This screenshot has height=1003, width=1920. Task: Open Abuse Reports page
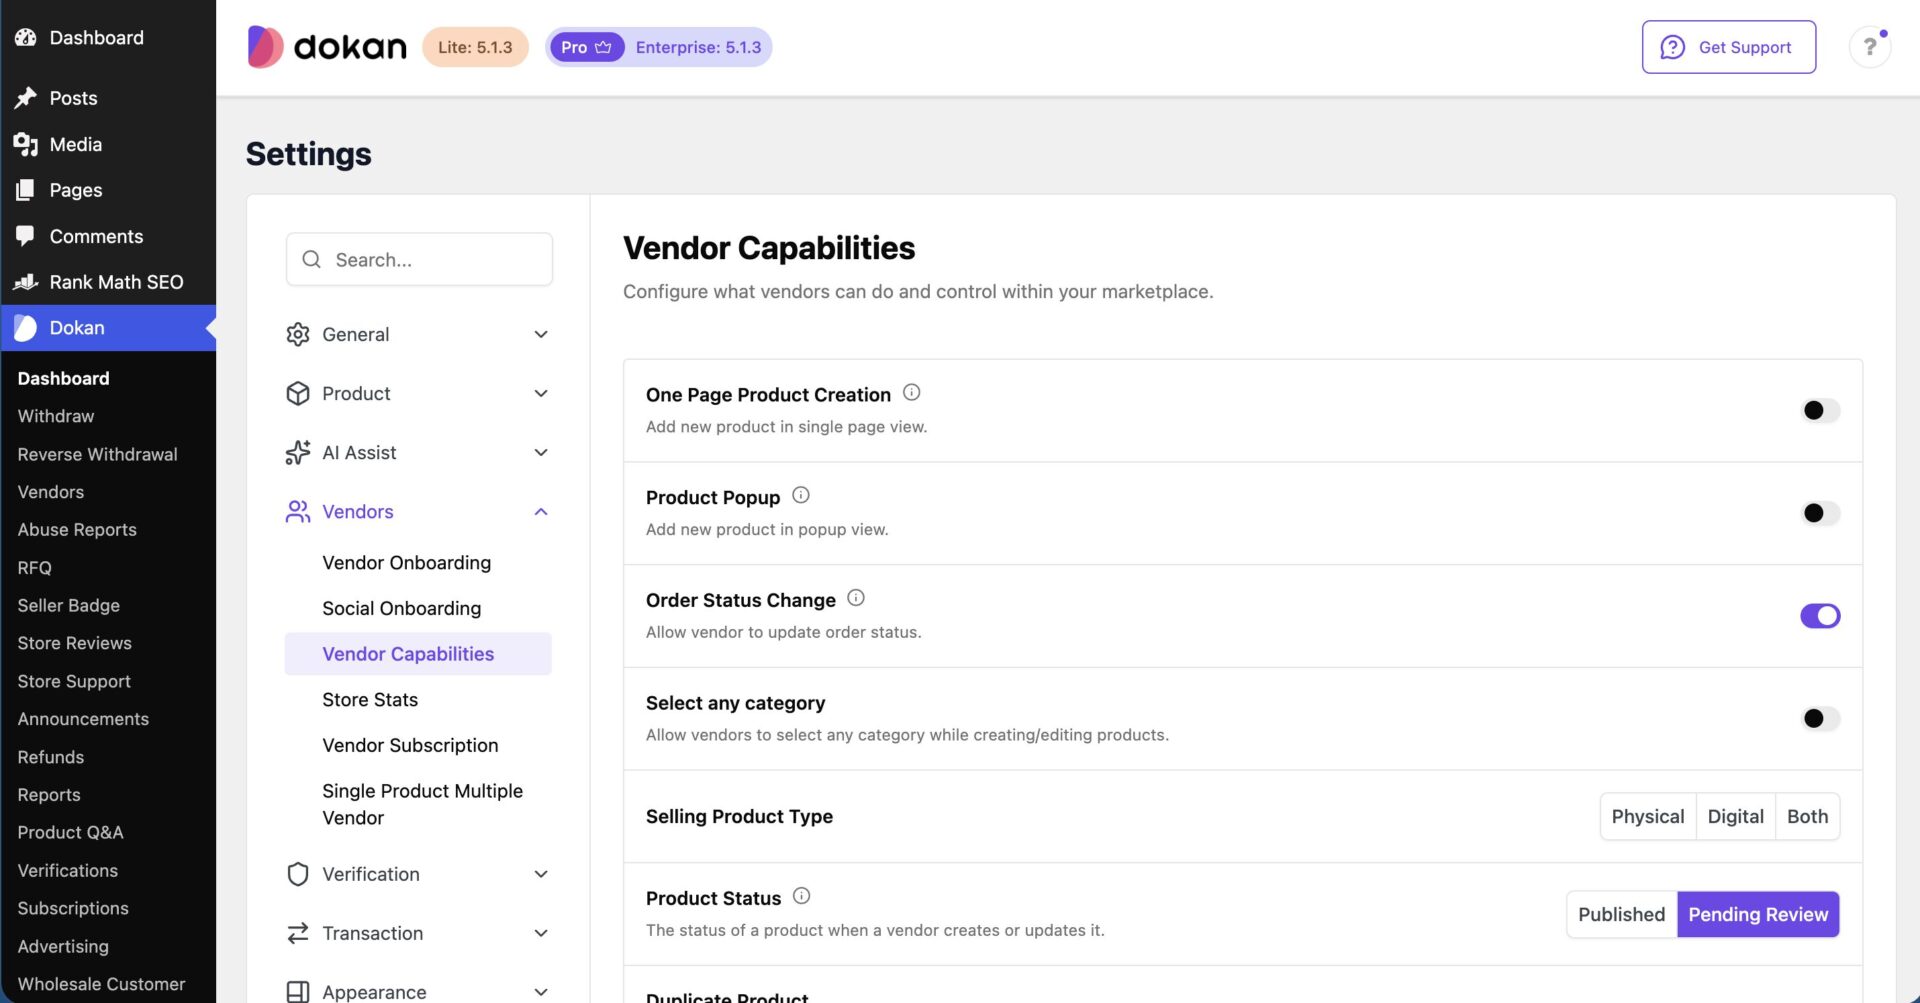[x=77, y=530]
